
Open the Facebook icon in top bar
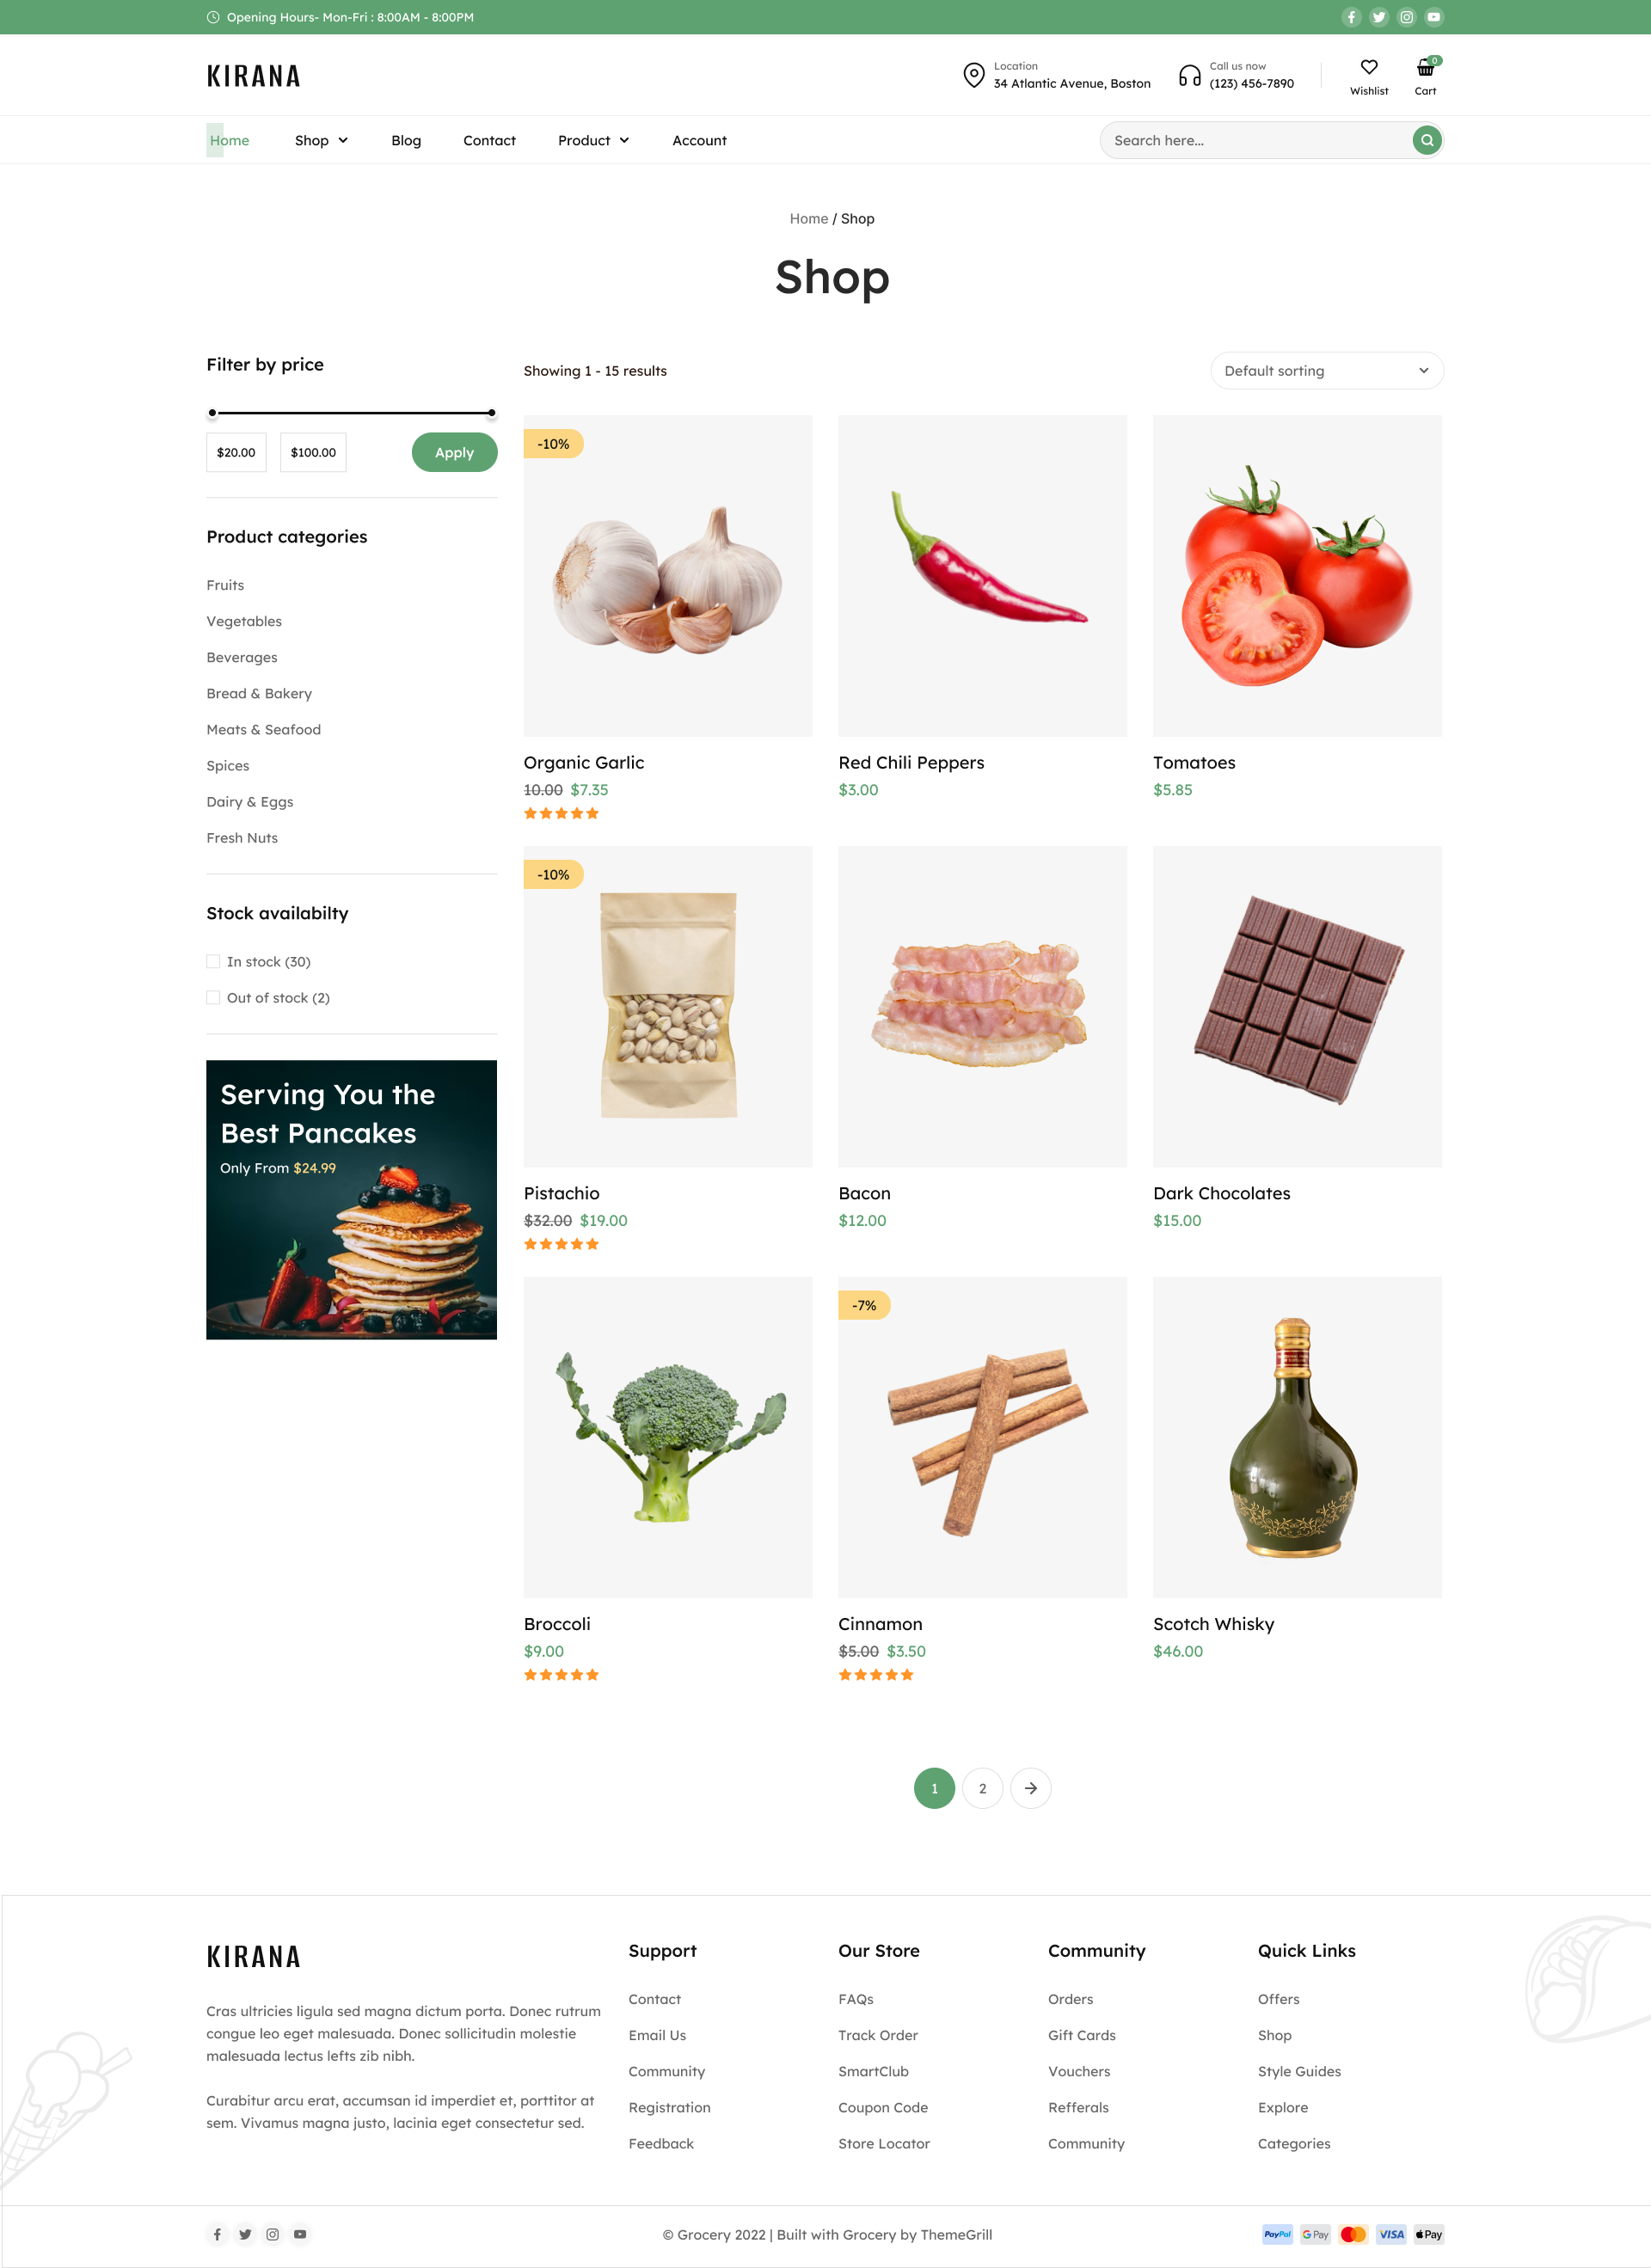click(x=1351, y=17)
